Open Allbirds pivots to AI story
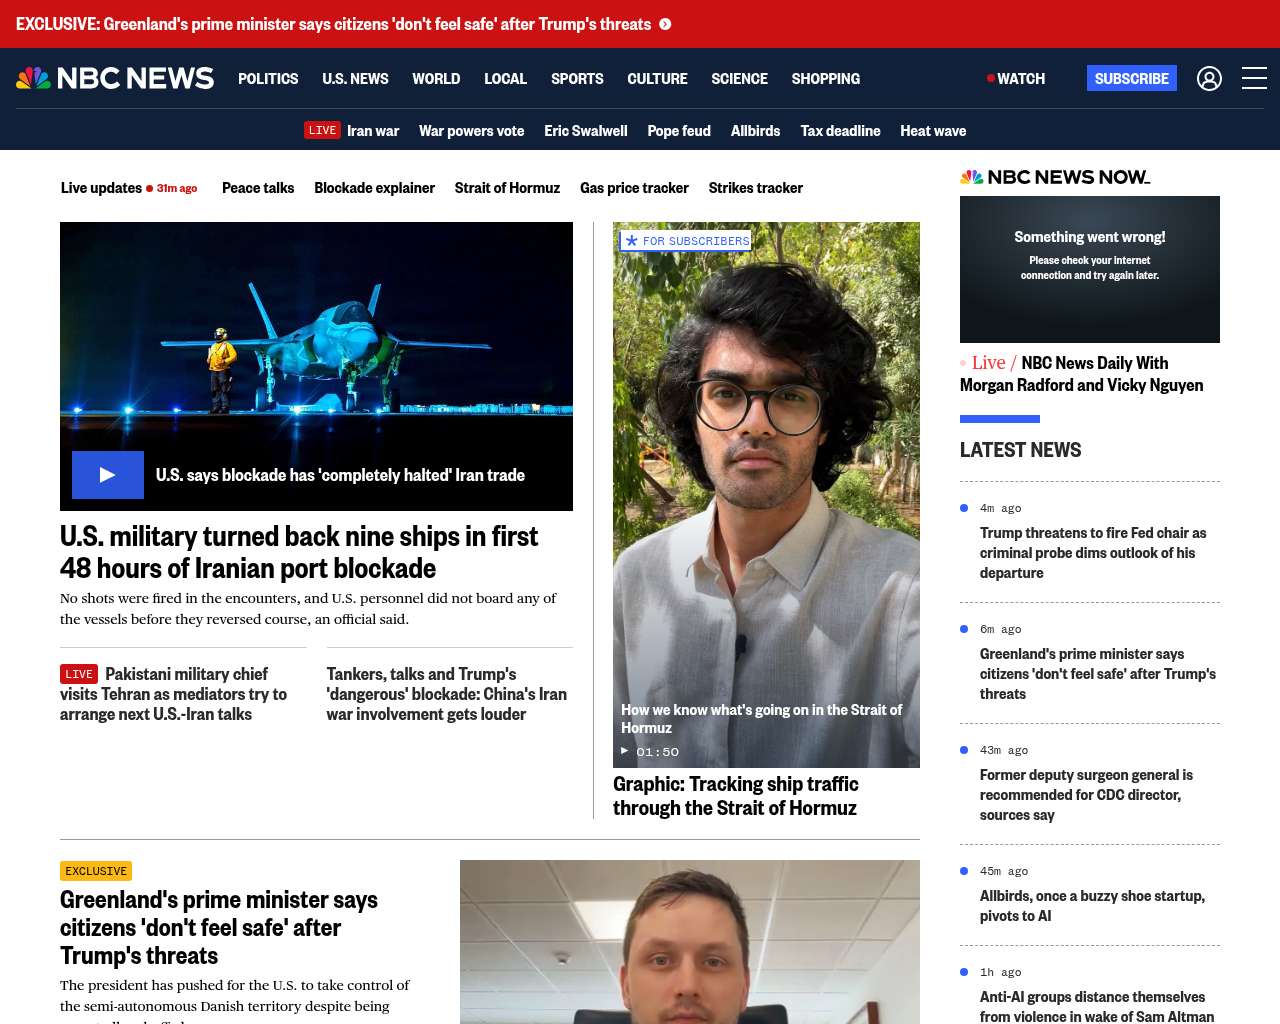1280x1024 pixels. [1092, 906]
